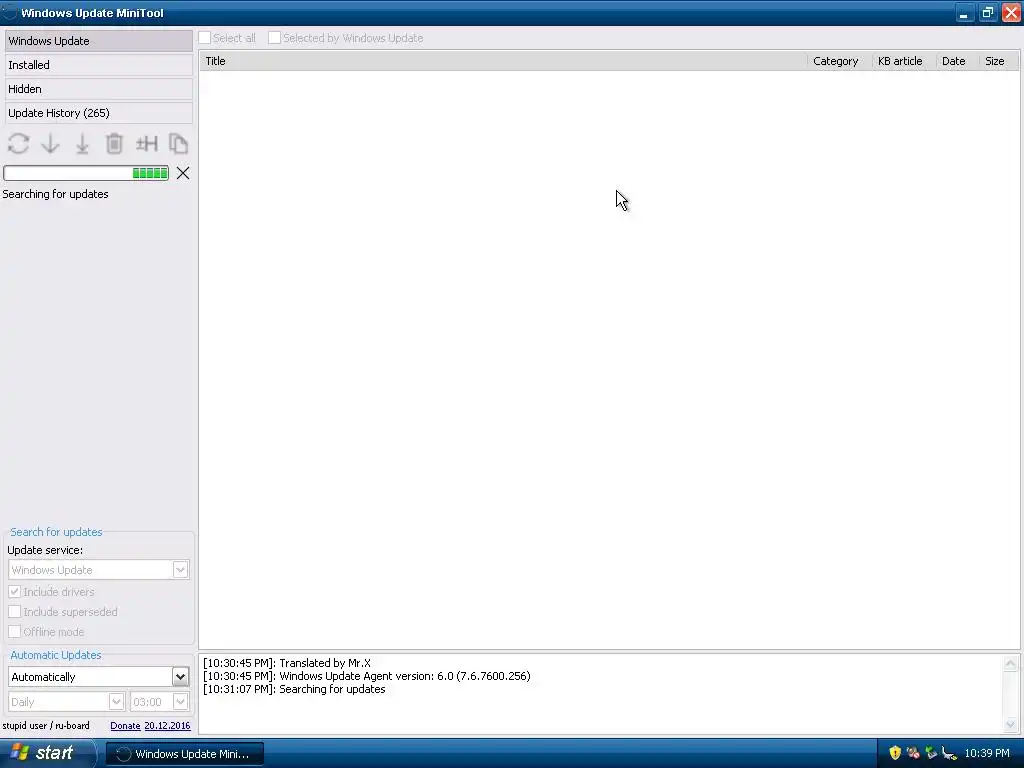Switch to the Hidden tab
Viewport: 1024px width, 768px height.
tap(99, 89)
